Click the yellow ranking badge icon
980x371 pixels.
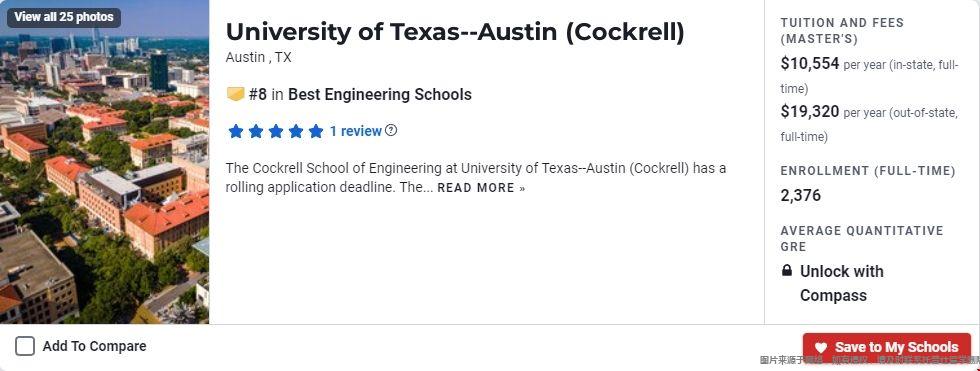[x=235, y=95]
